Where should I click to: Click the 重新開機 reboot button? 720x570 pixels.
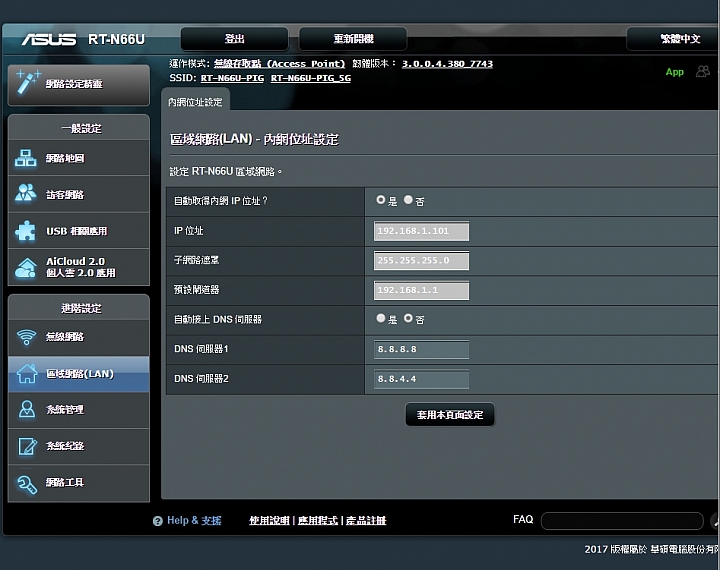pos(353,39)
